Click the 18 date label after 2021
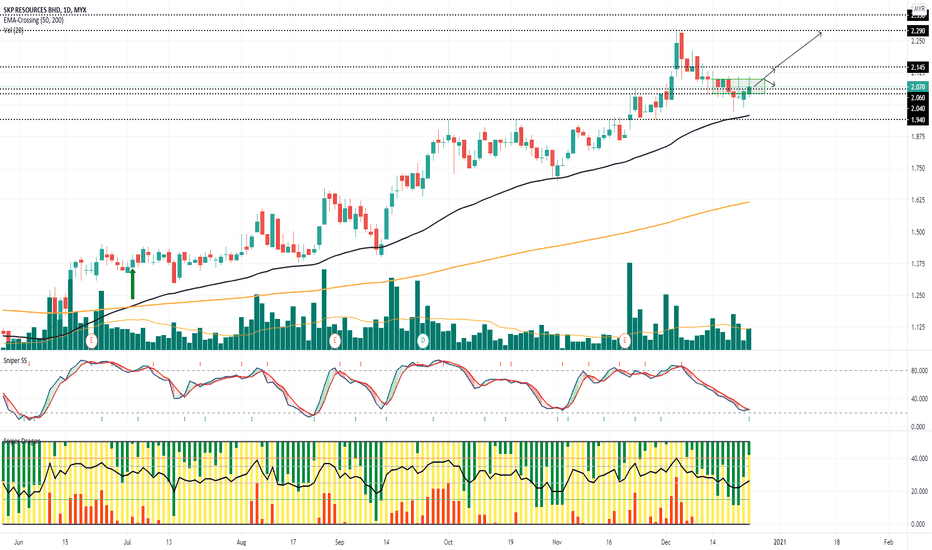 click(x=837, y=542)
